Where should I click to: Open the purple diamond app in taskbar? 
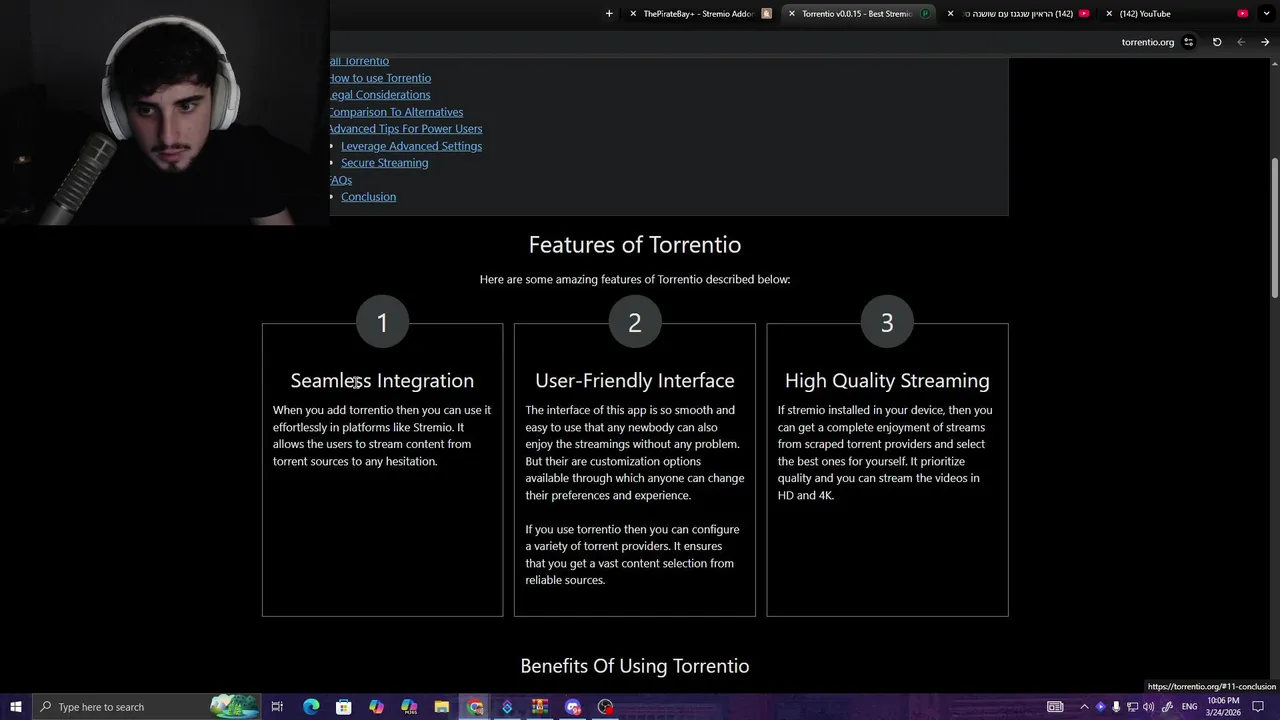coord(507,707)
